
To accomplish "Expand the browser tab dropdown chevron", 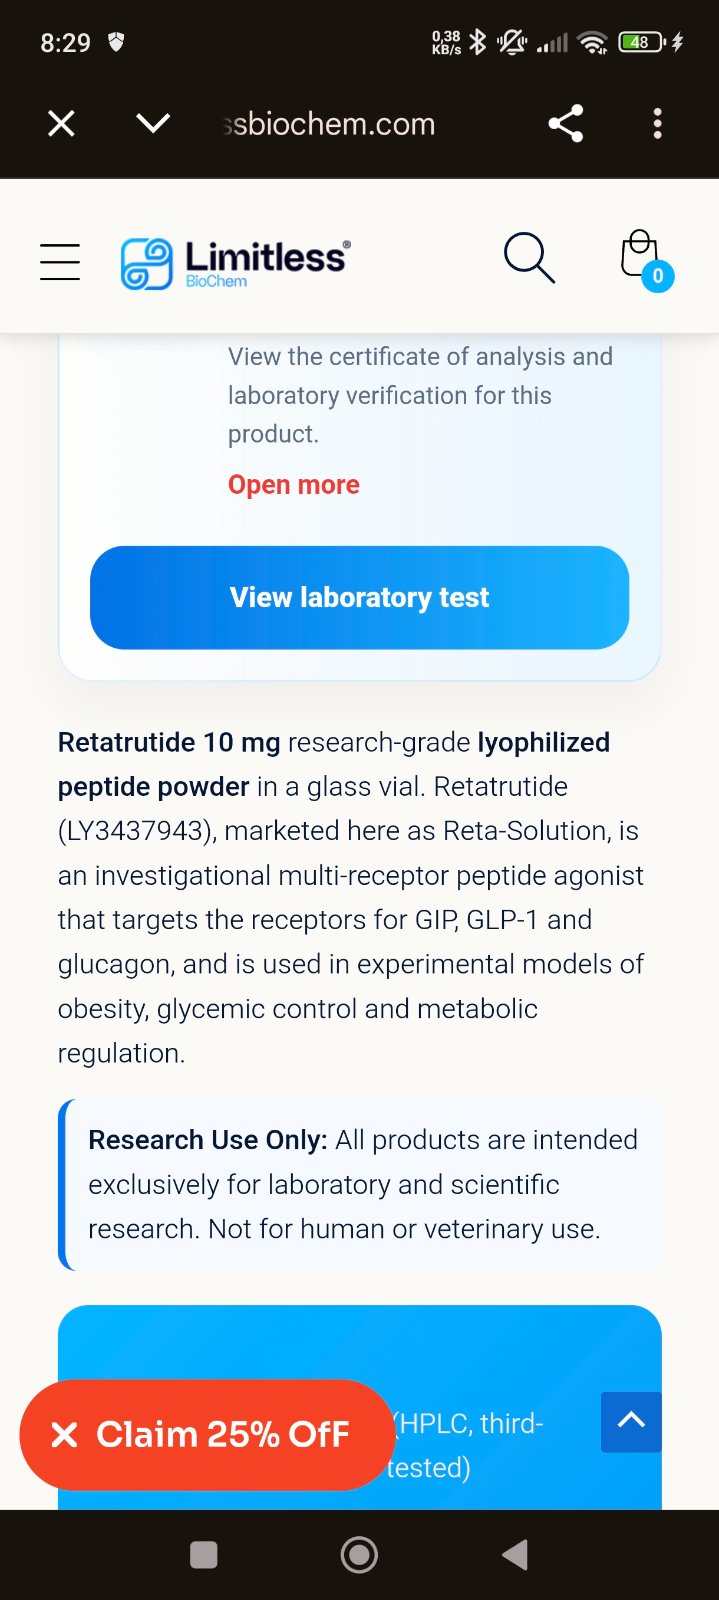I will tap(153, 124).
